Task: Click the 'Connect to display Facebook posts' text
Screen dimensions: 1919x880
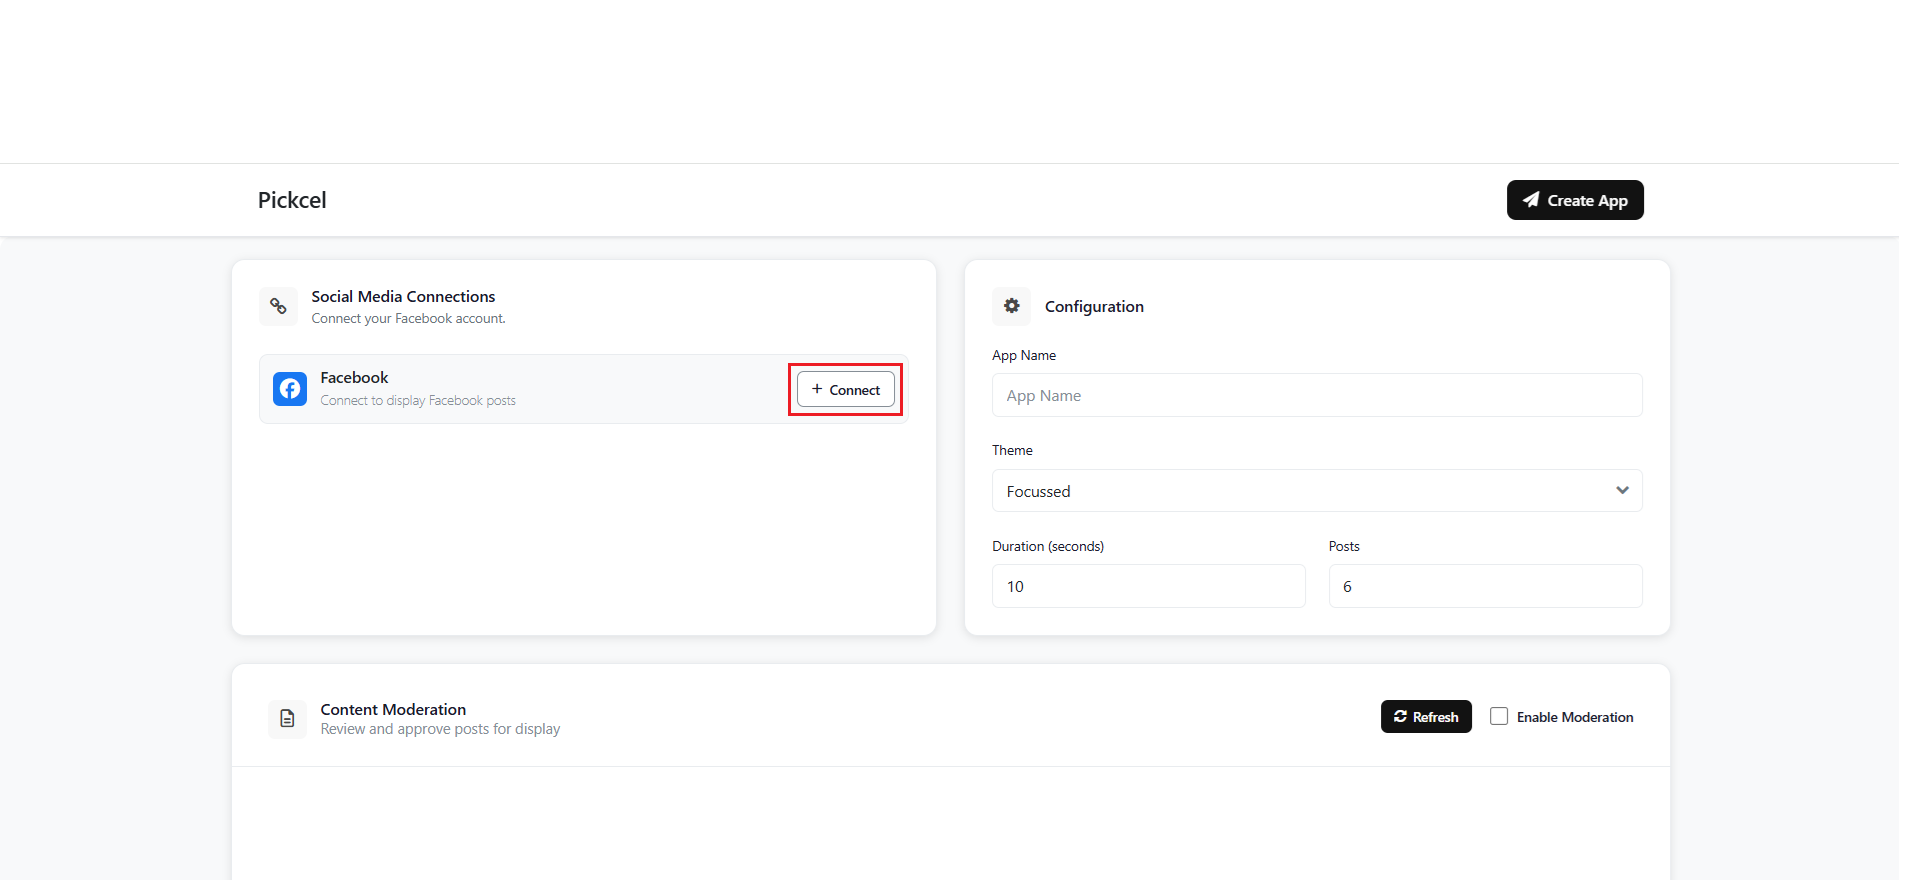Action: click(x=418, y=401)
